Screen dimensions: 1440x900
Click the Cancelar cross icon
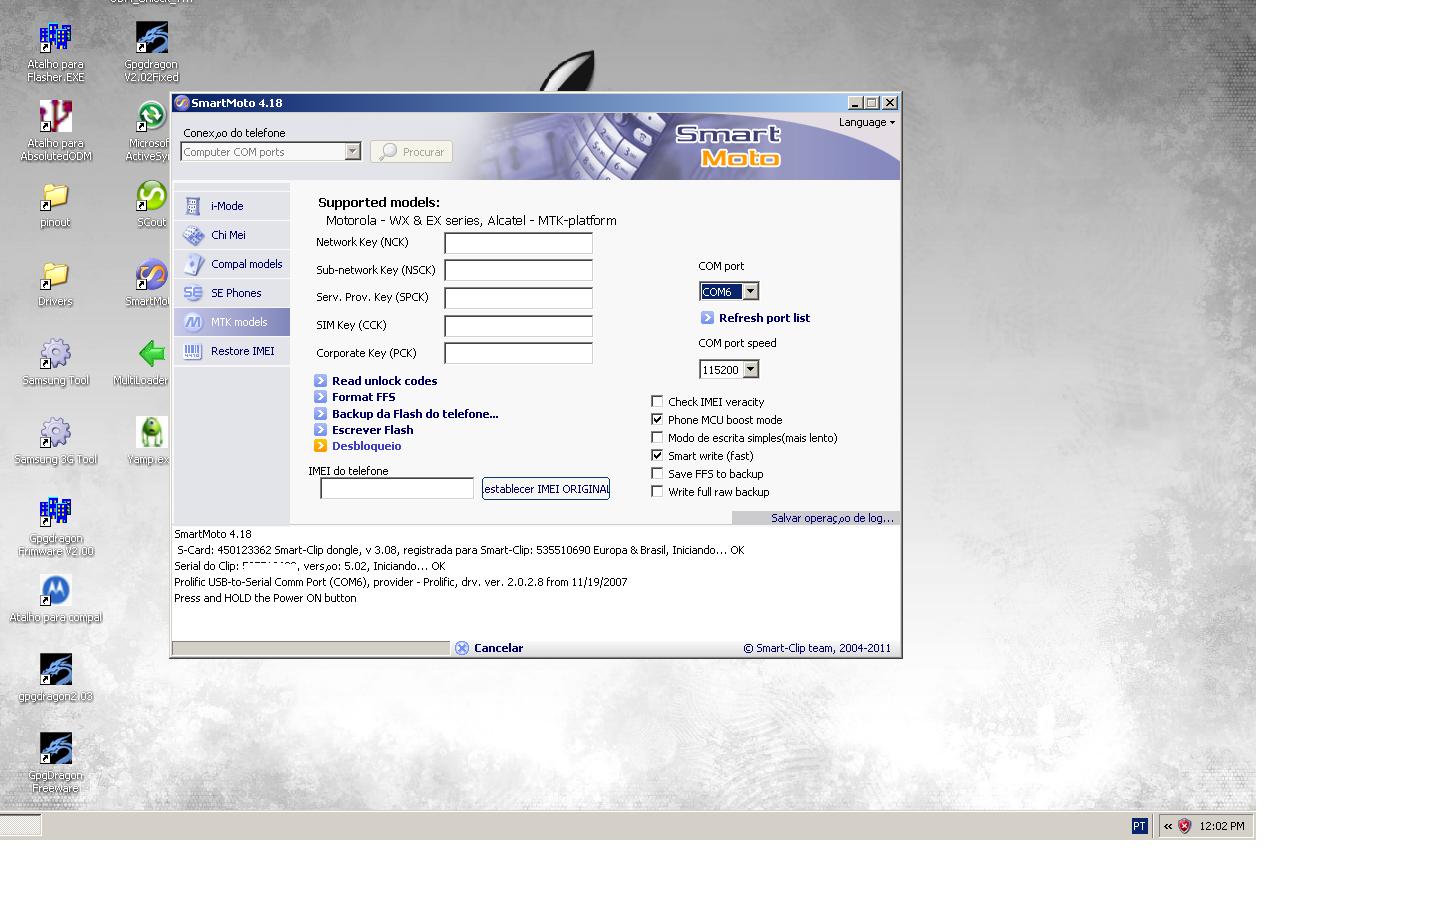tap(462, 648)
